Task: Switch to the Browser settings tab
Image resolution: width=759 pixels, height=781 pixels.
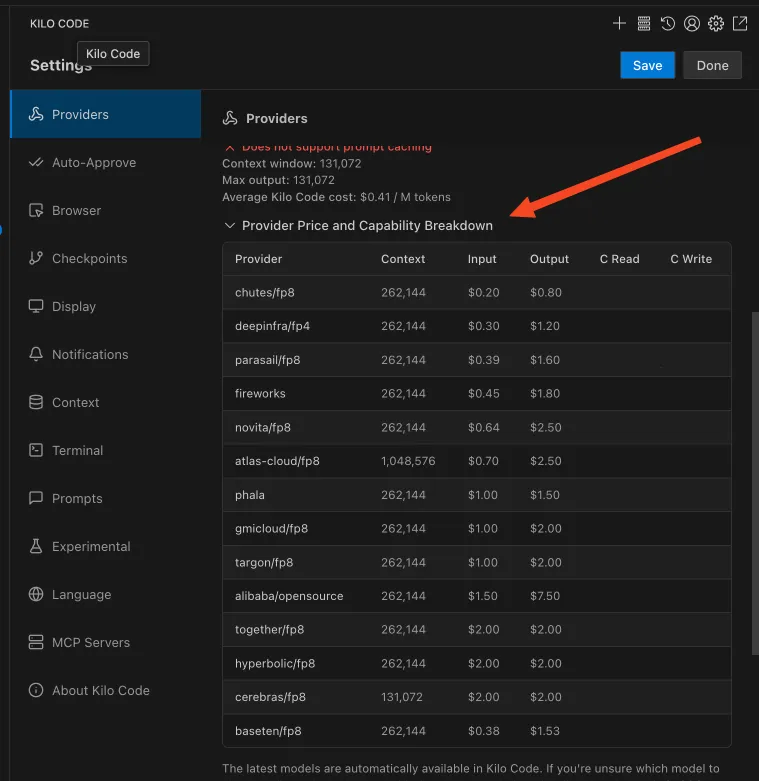Action: point(76,210)
